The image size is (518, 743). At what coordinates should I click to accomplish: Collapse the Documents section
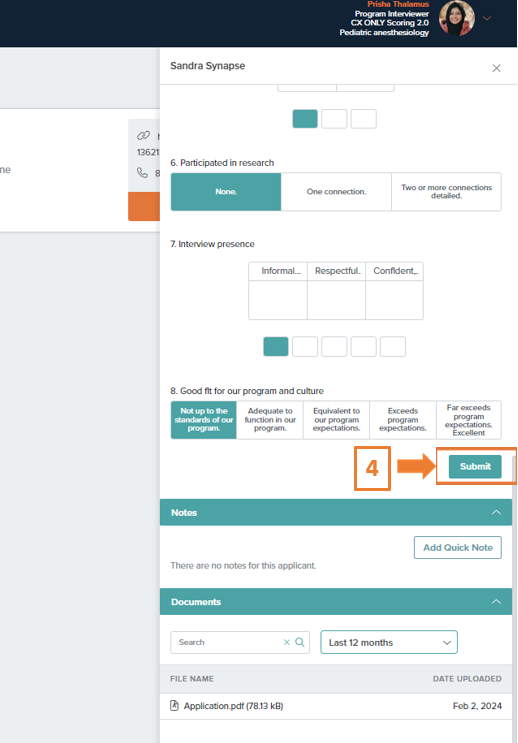(x=496, y=601)
